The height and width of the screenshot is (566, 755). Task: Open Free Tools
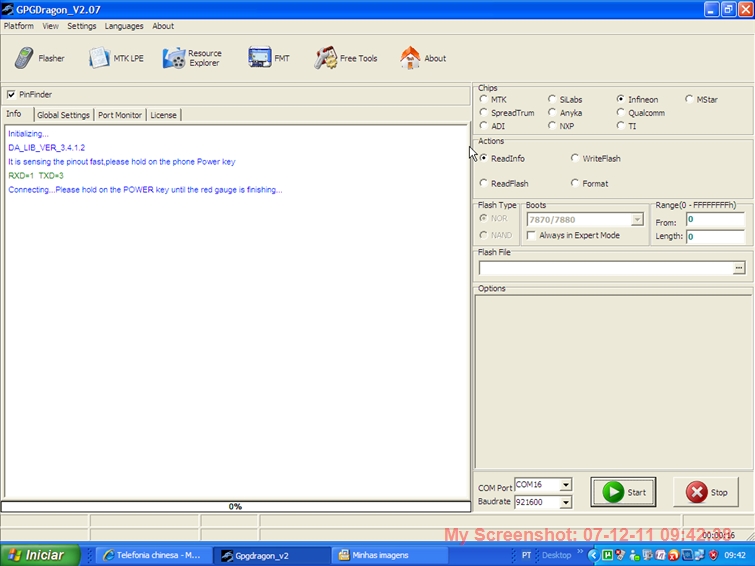[x=346, y=58]
